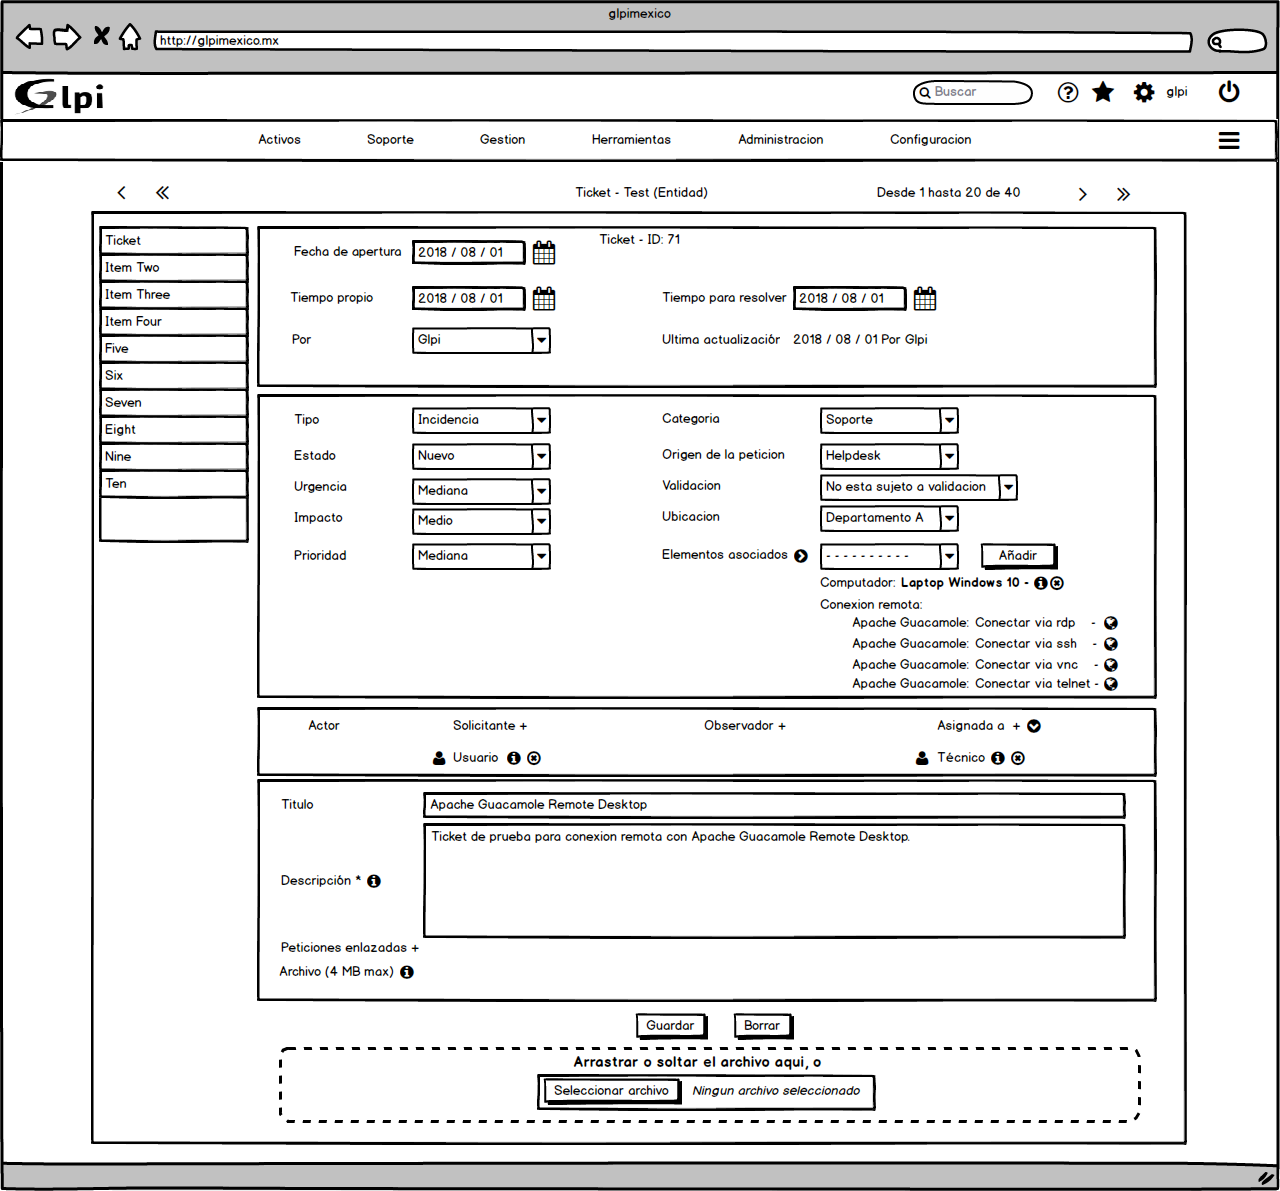Click the Buscar search field
Viewport: 1280px width, 1191px height.
point(973,92)
